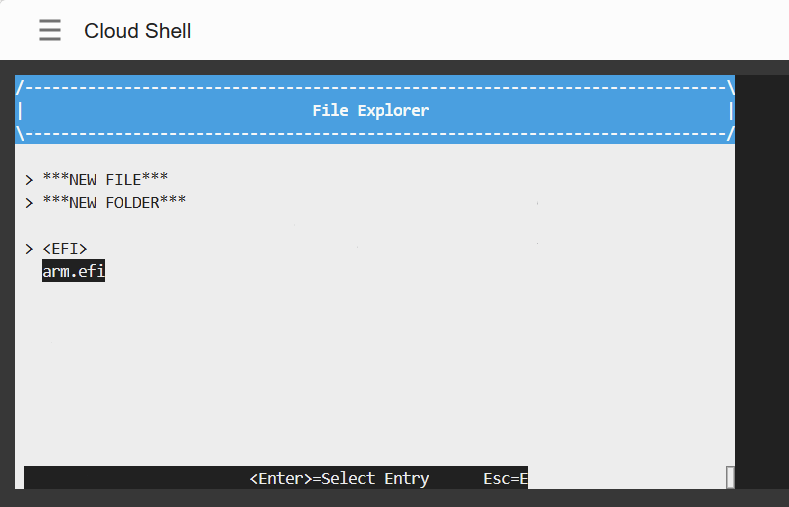Click the scrollbar thumb at terminal's bottom-right
Viewport: 789px width, 507px height.
tap(730, 478)
